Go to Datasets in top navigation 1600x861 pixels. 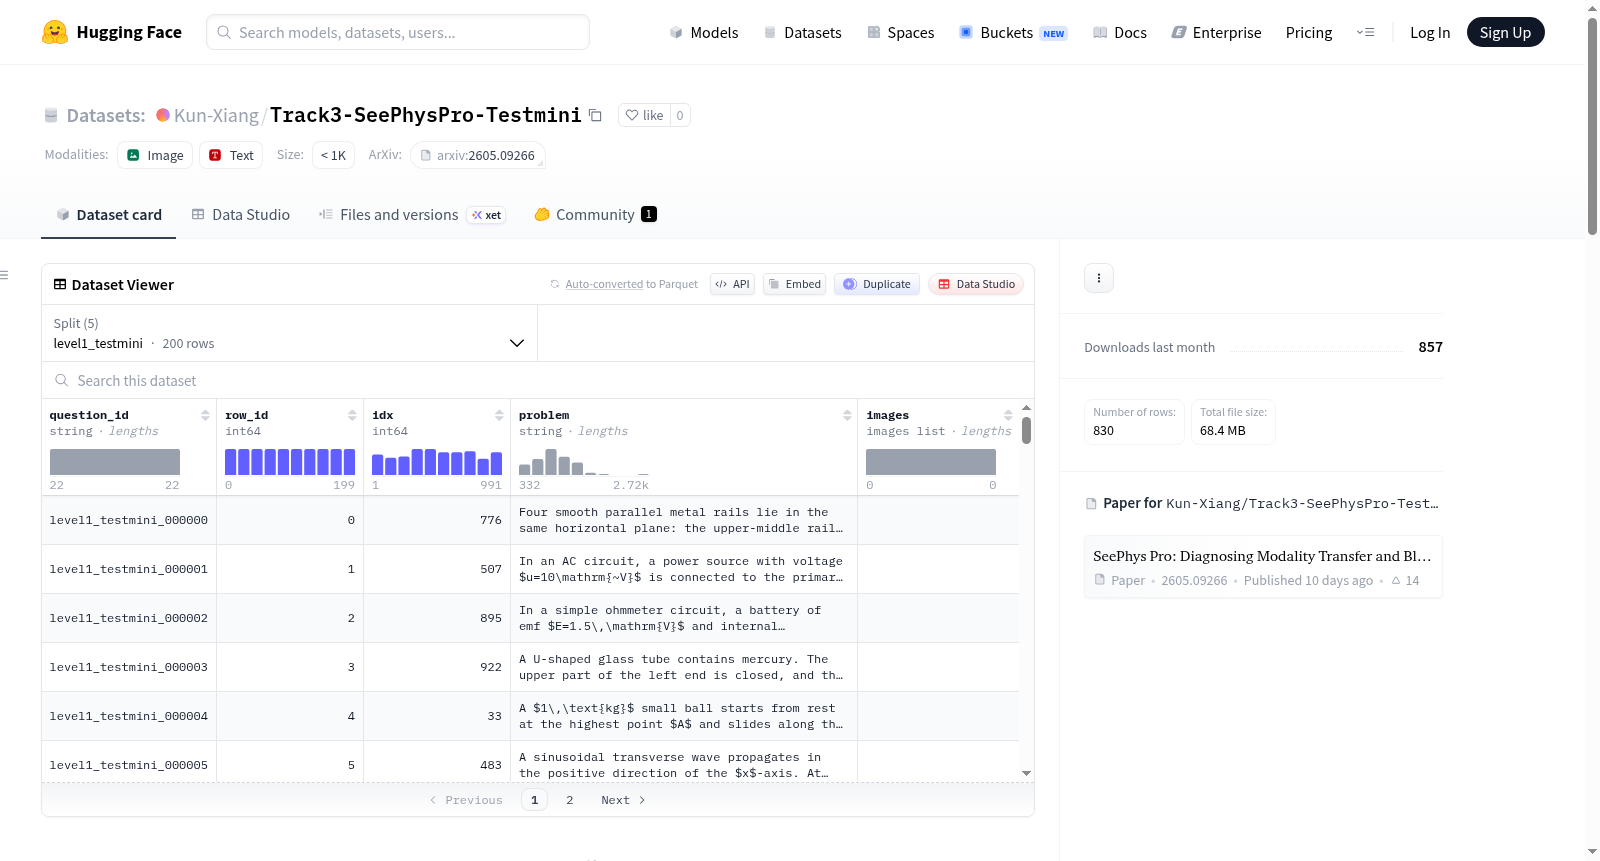[x=802, y=32]
